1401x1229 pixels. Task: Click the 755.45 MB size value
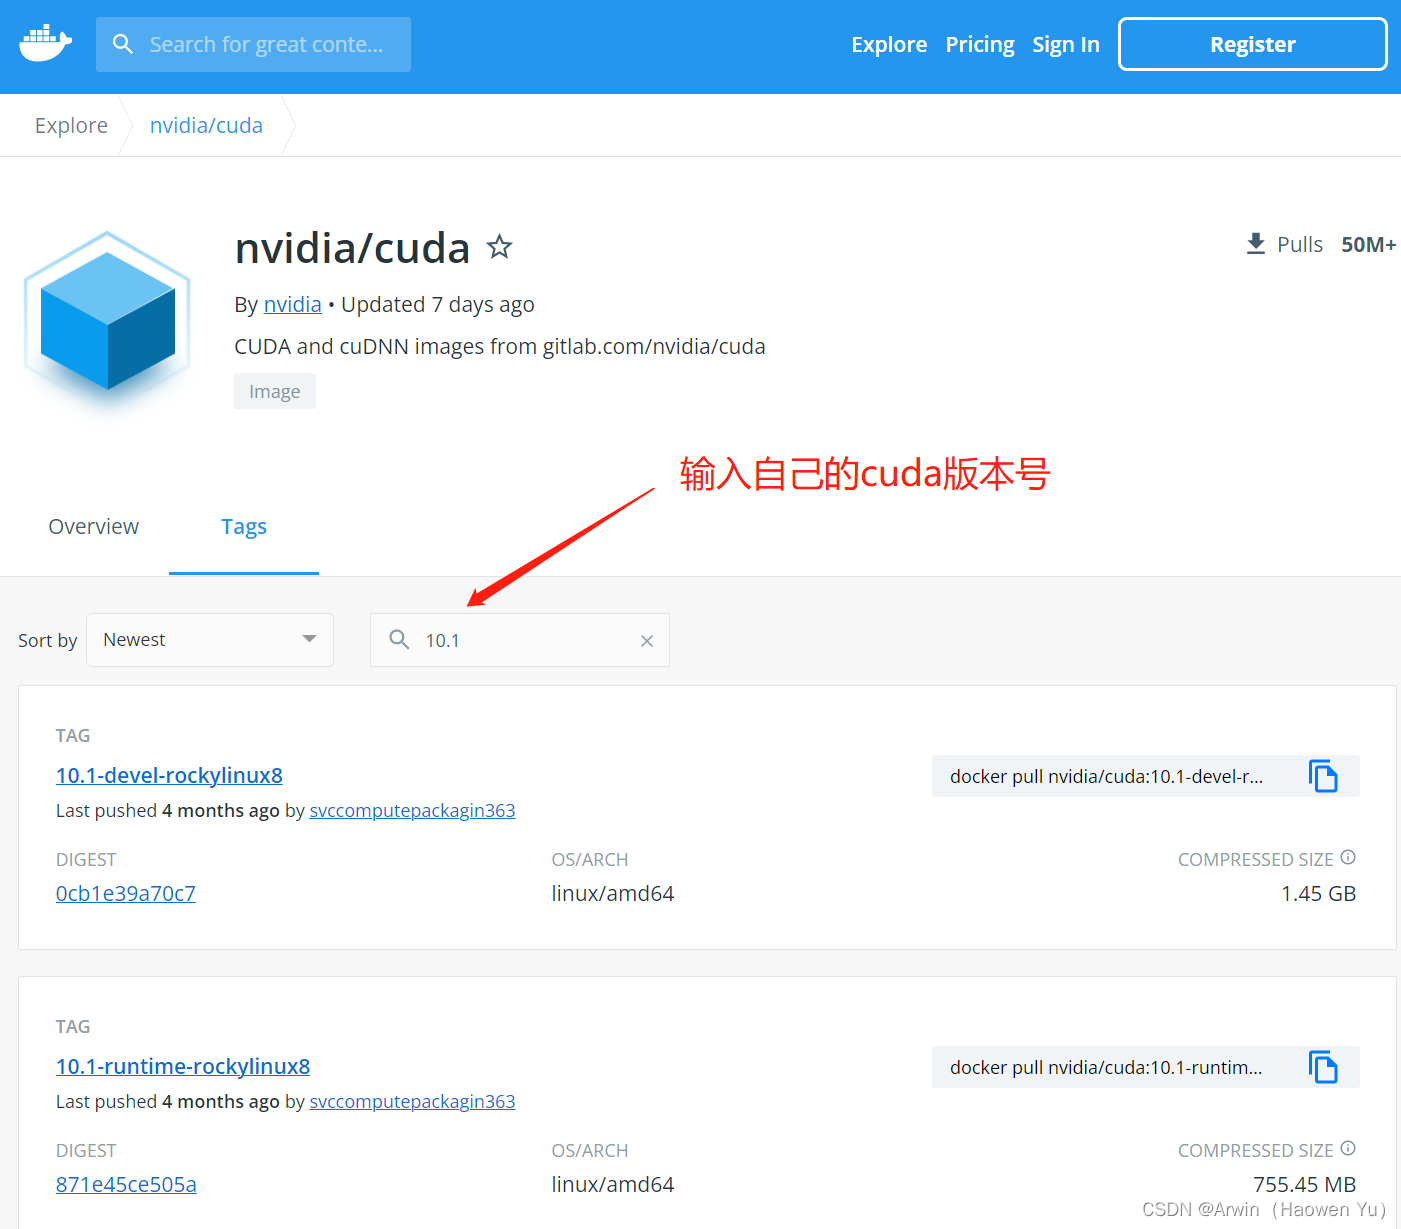pyautogui.click(x=1305, y=1184)
